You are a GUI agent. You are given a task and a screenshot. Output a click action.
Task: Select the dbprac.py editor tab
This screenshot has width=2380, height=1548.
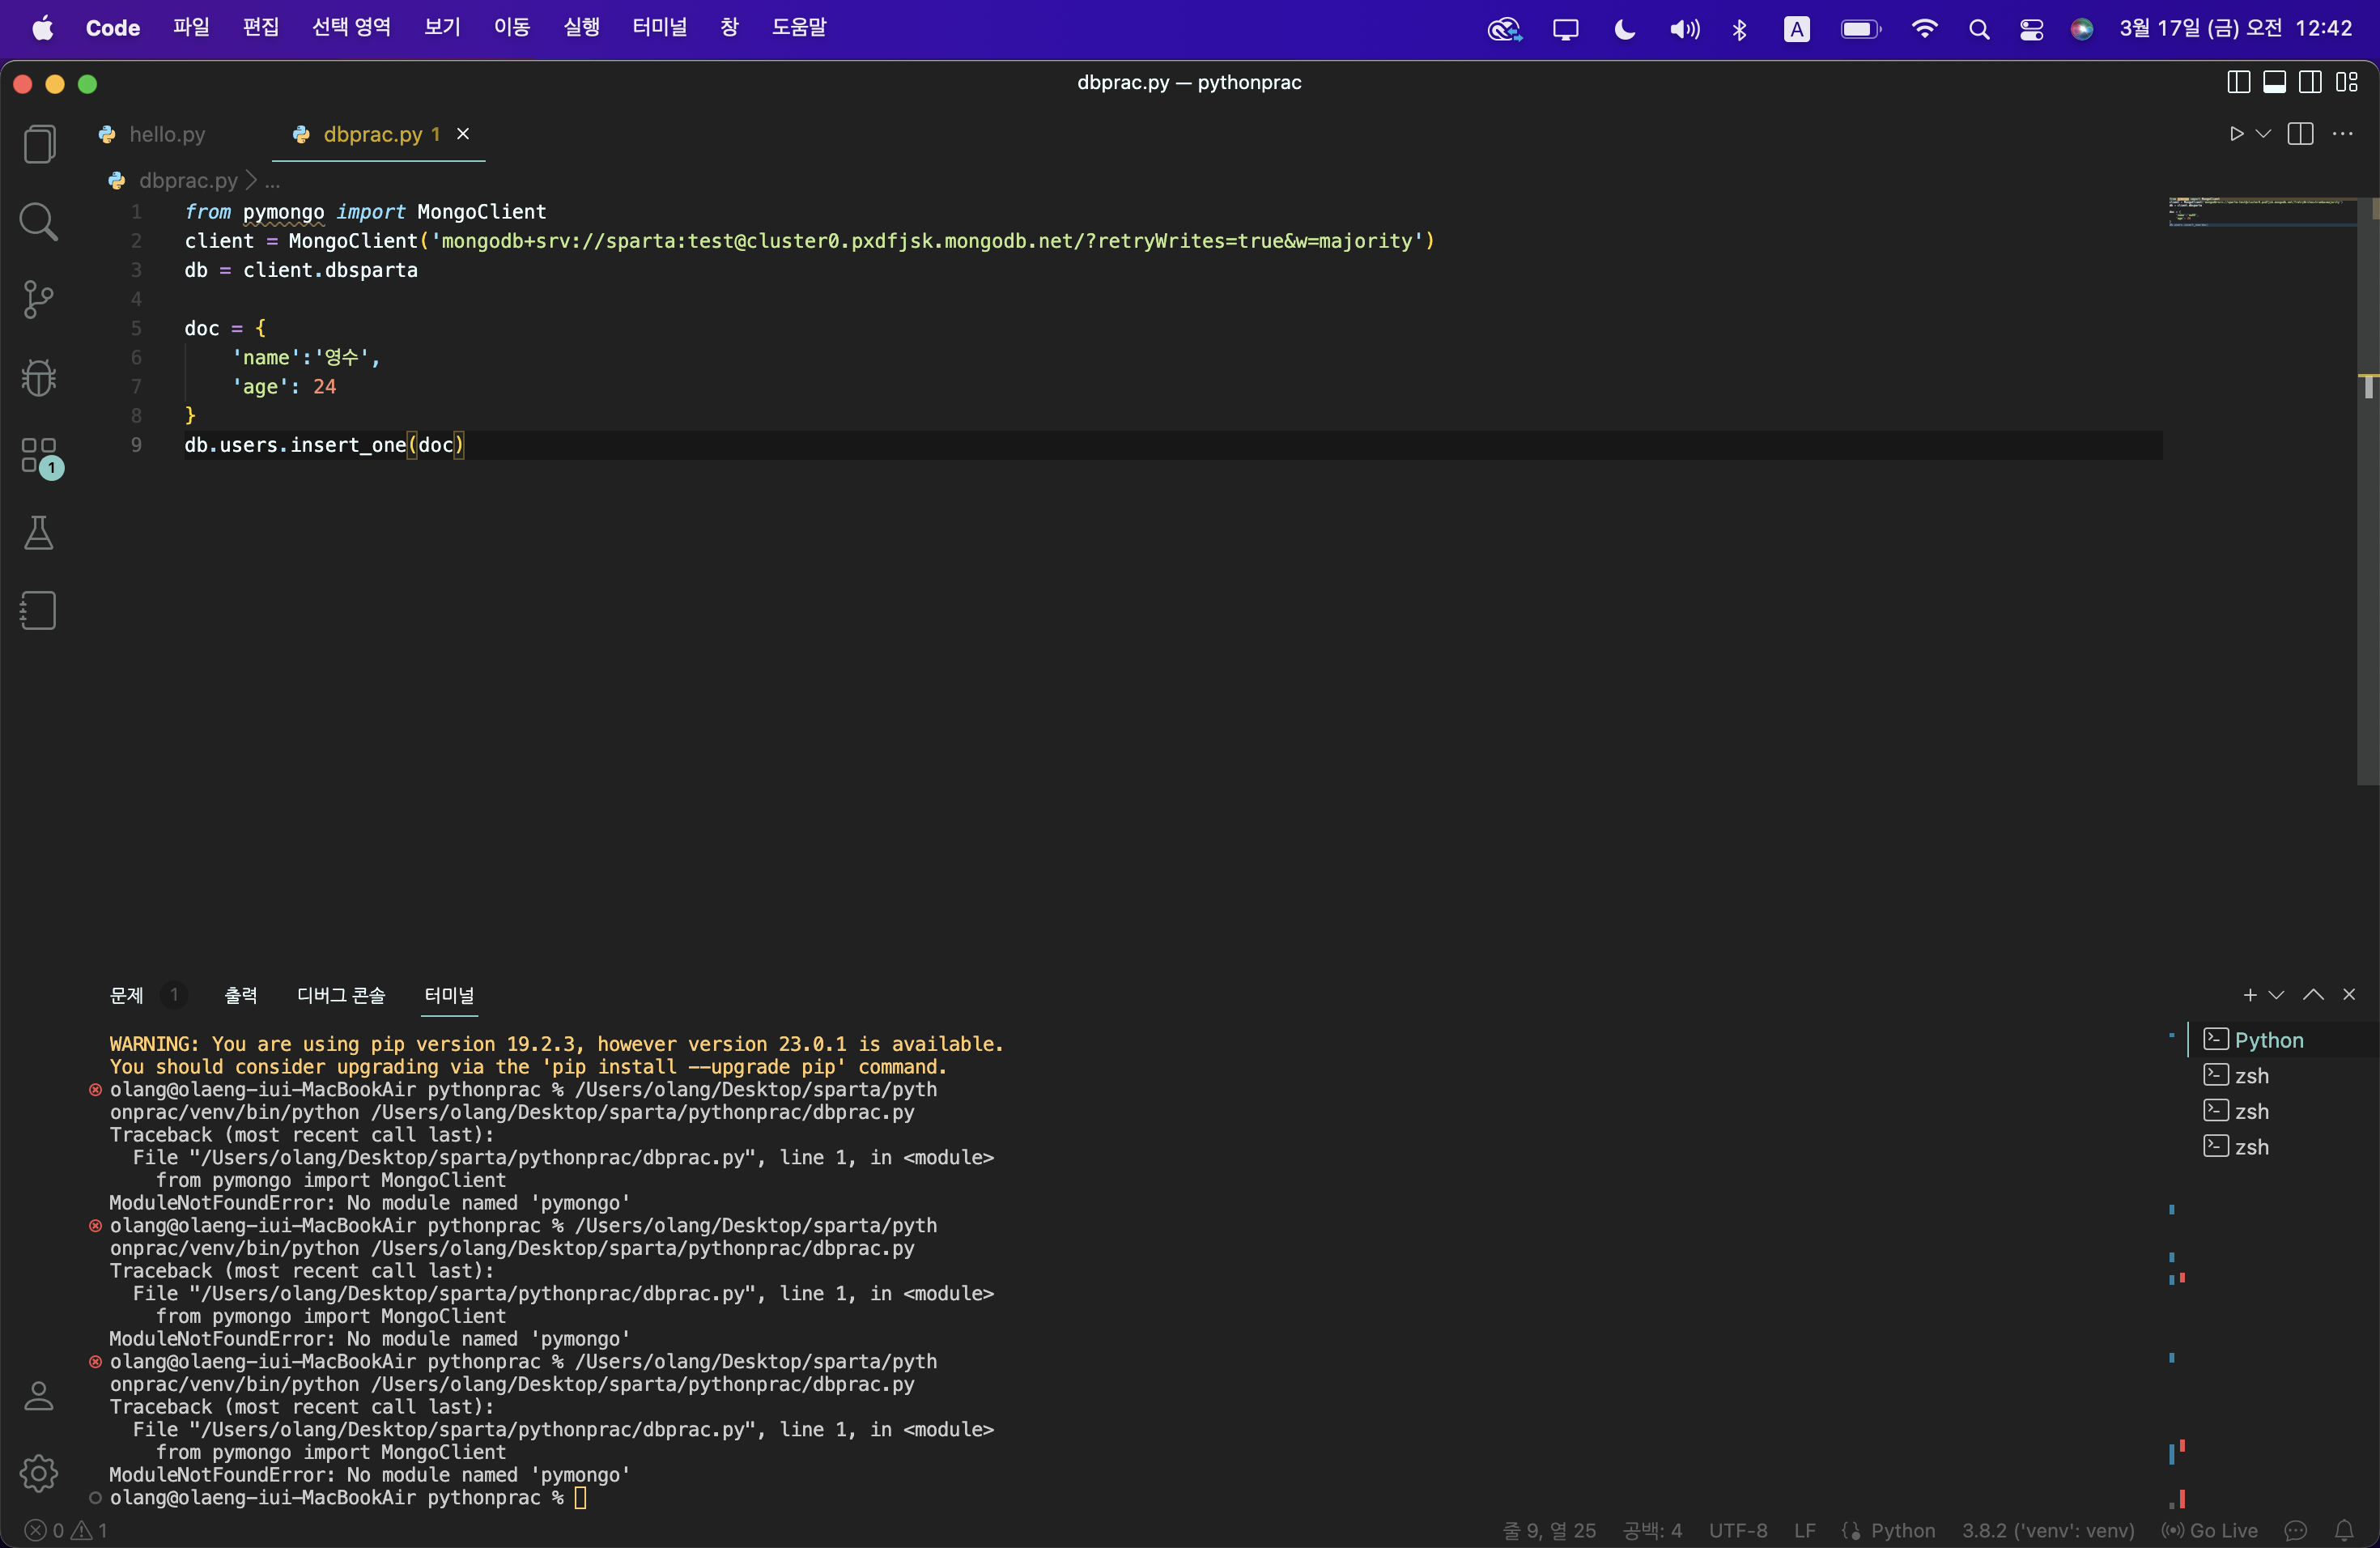point(378,134)
